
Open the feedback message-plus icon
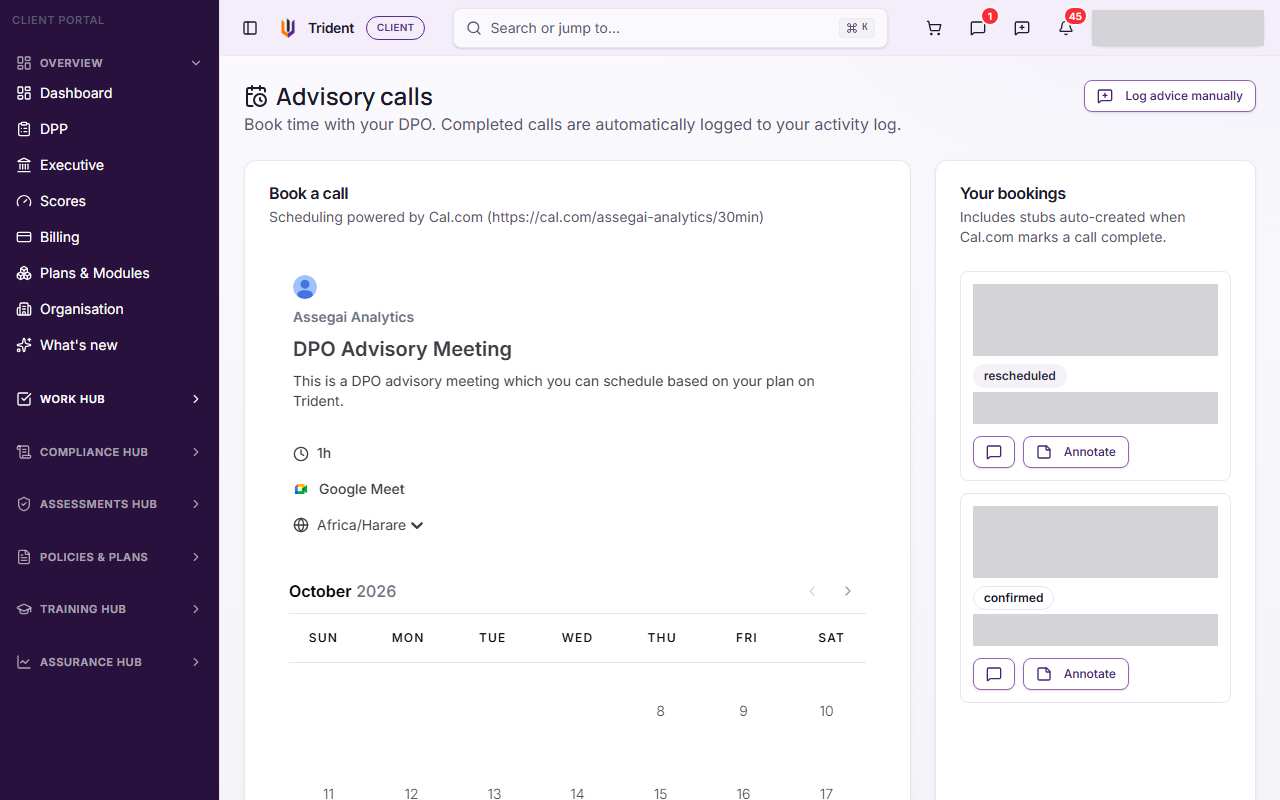(x=1022, y=28)
